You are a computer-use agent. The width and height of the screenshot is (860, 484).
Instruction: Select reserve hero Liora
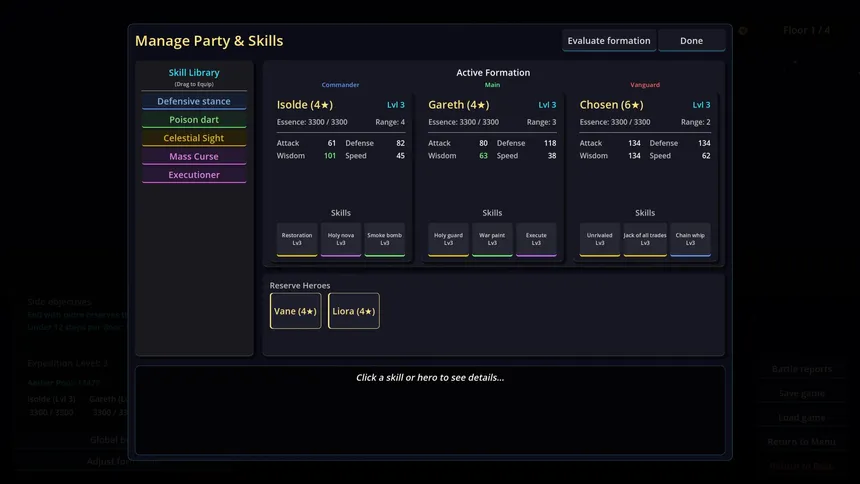354,311
